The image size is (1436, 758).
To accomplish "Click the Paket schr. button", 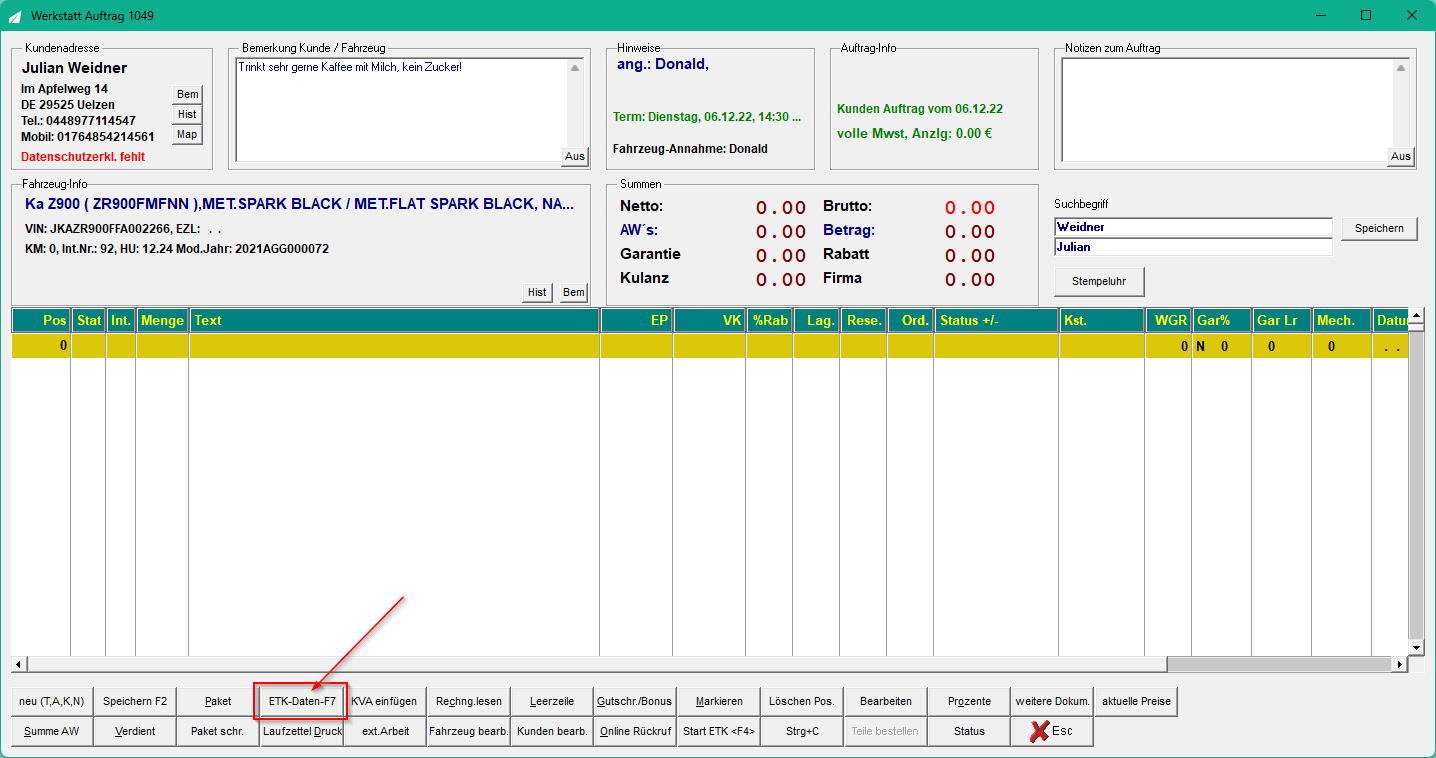I will pos(218,731).
